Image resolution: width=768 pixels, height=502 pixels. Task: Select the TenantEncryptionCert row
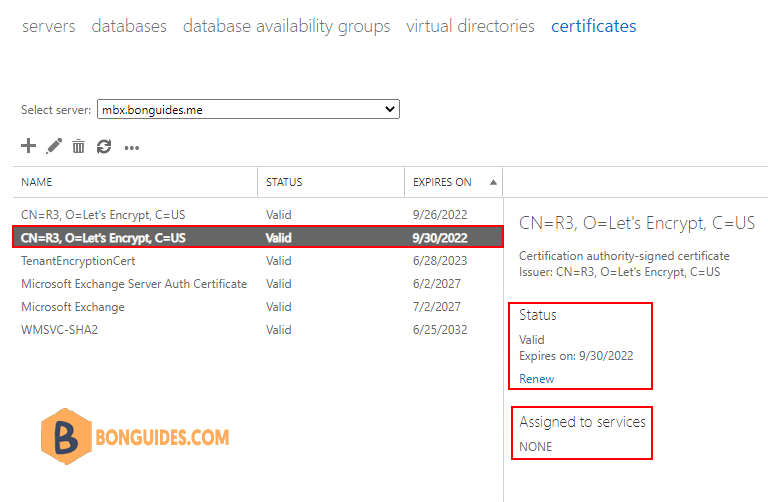[258, 261]
